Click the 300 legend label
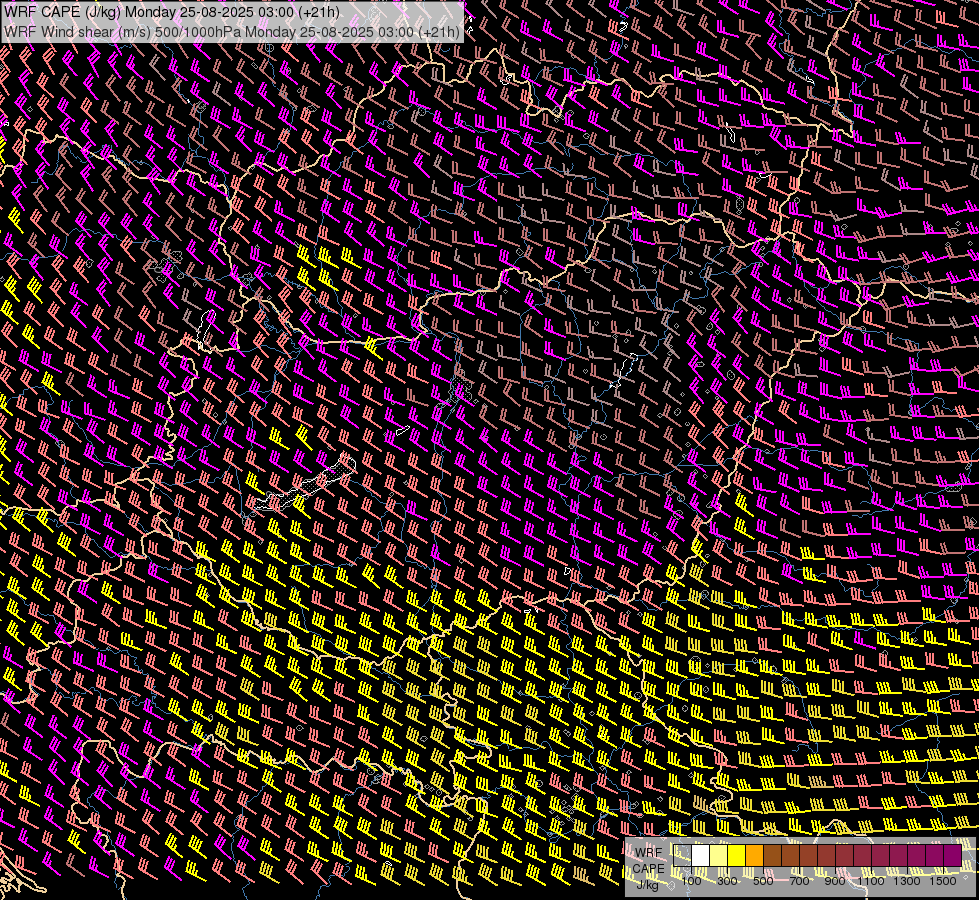 [727, 881]
